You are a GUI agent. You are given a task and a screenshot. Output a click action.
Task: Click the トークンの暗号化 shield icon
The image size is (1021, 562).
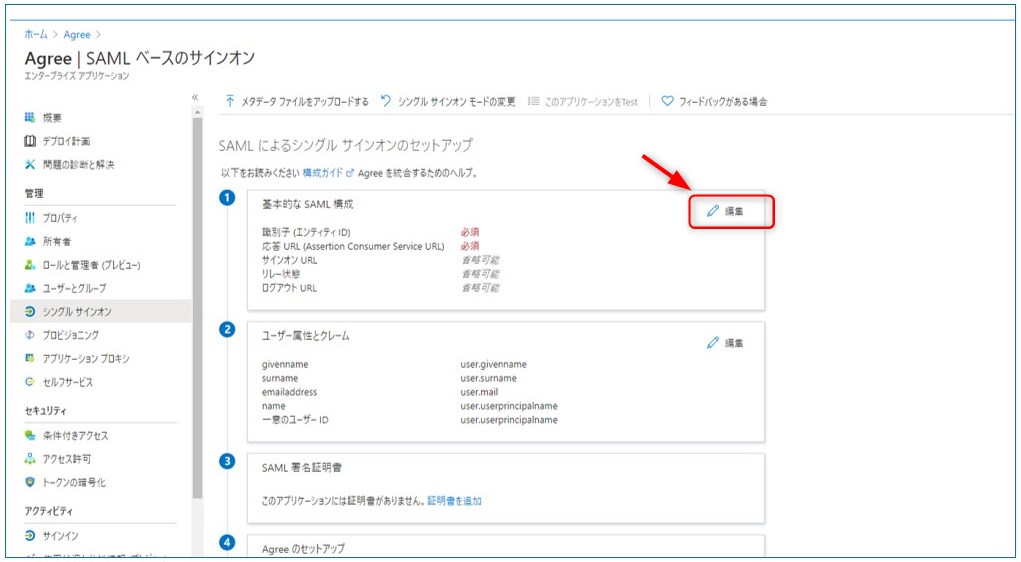[x=29, y=483]
